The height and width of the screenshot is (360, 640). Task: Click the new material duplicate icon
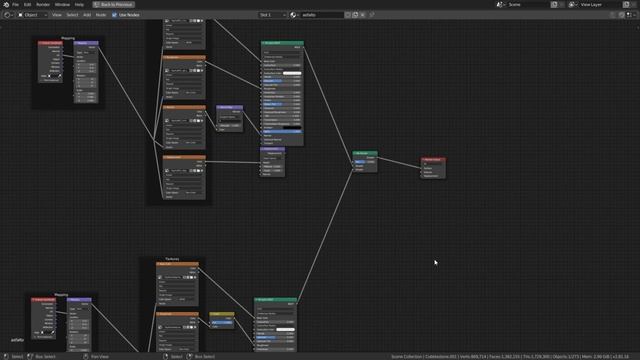click(x=355, y=15)
